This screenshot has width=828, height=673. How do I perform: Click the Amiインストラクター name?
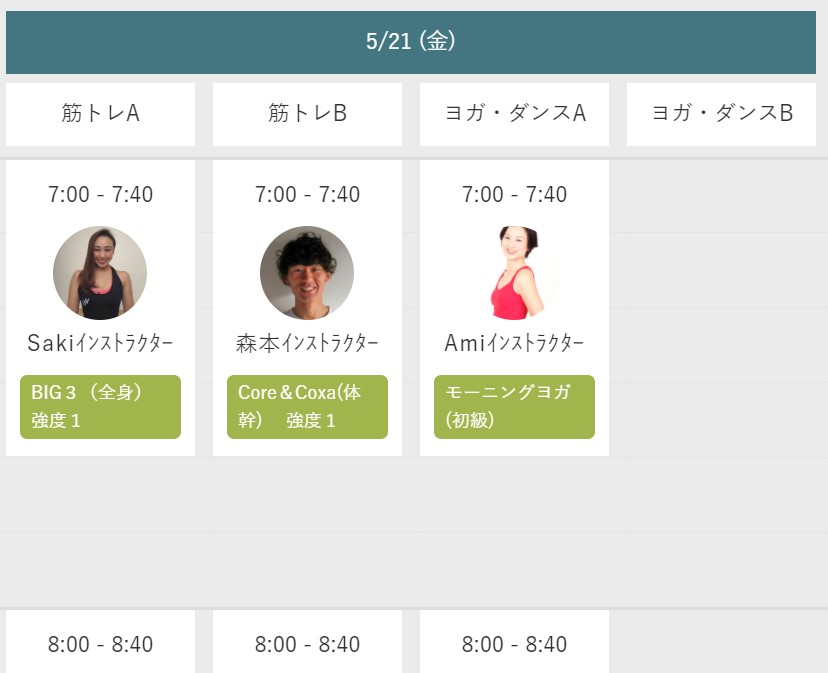pos(514,344)
